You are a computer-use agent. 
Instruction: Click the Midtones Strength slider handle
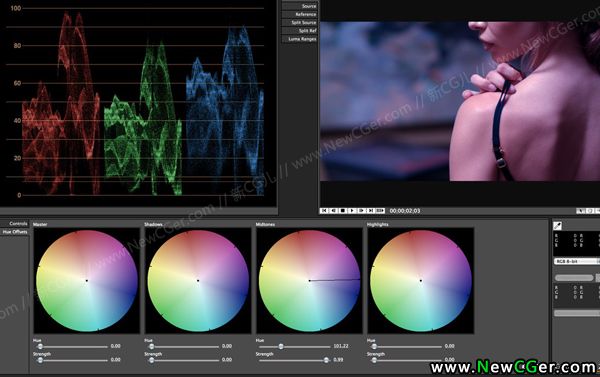pyautogui.click(x=326, y=360)
